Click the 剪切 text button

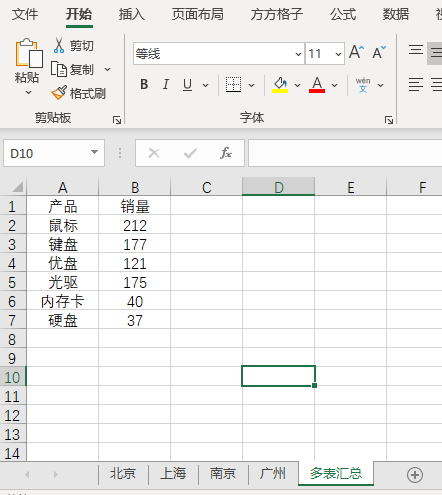point(82,46)
